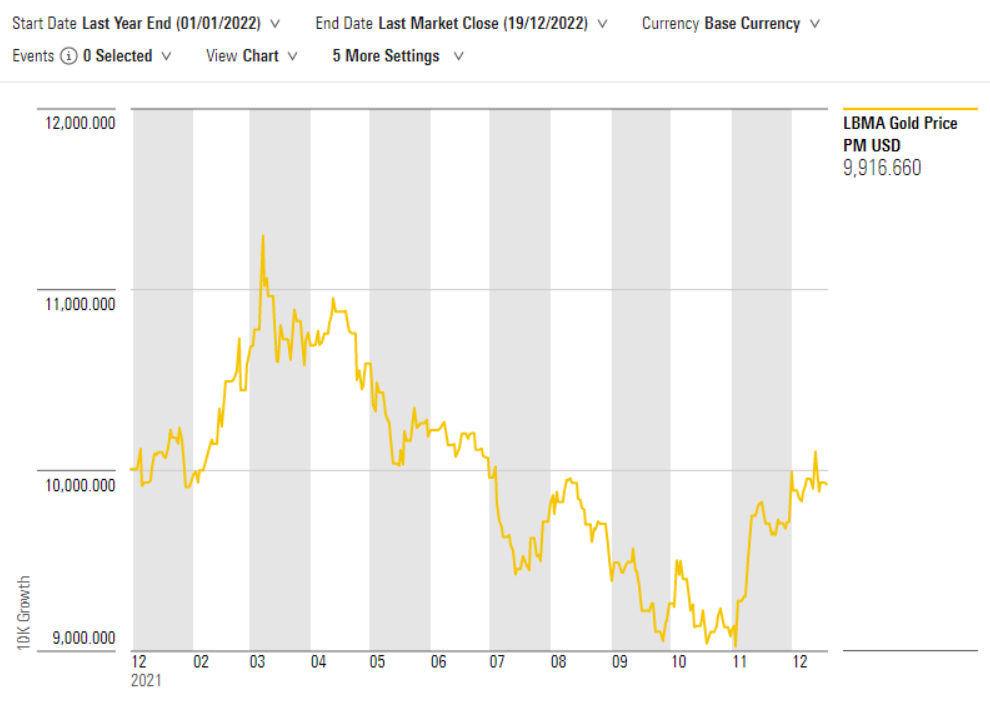990x701 pixels.
Task: Open the Currency Base Currency dropdown
Action: tap(730, 22)
